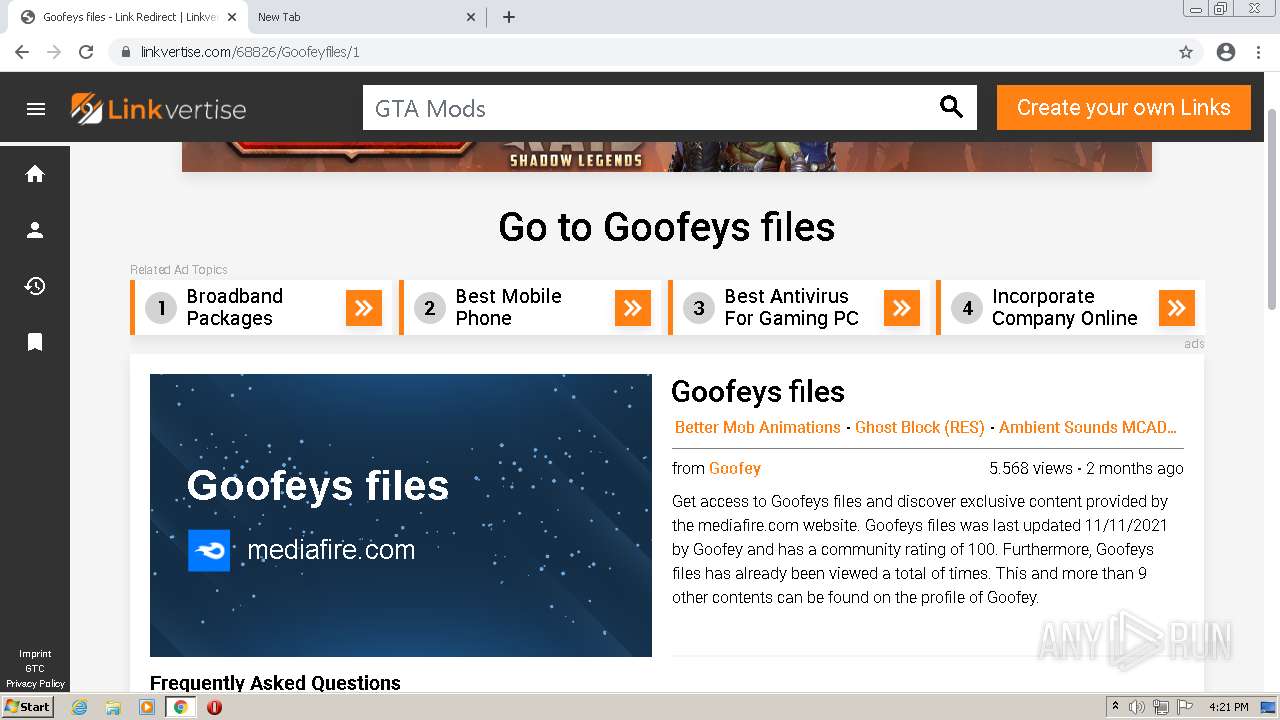Open a new tab with the plus button

coord(508,17)
